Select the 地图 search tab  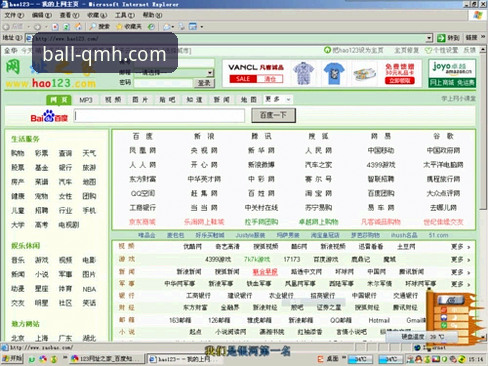click(x=249, y=100)
